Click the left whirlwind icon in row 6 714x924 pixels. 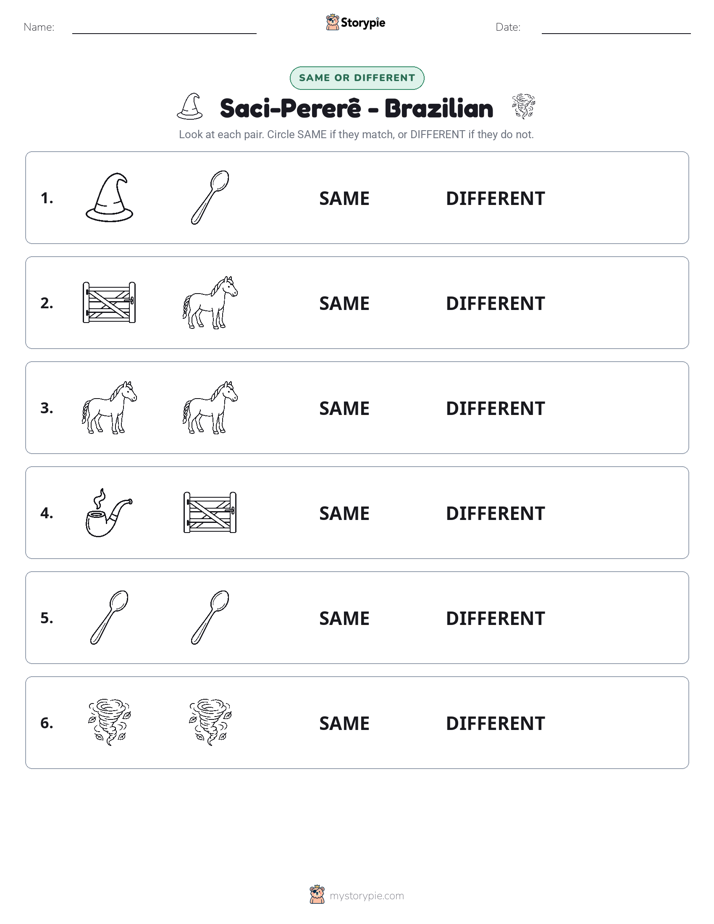point(110,722)
